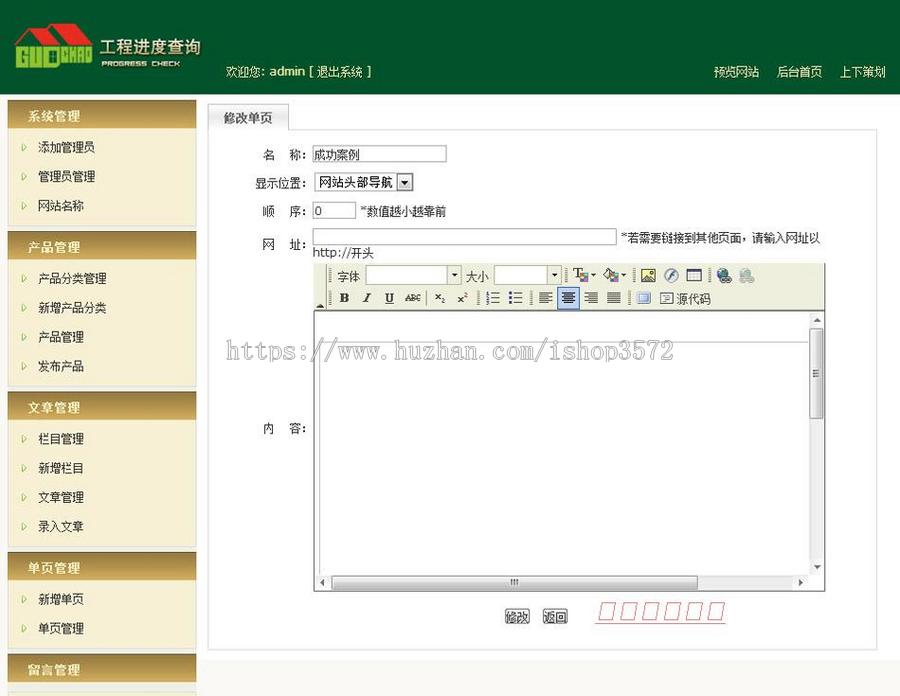
Task: Toggle center alignment button
Action: 568,298
